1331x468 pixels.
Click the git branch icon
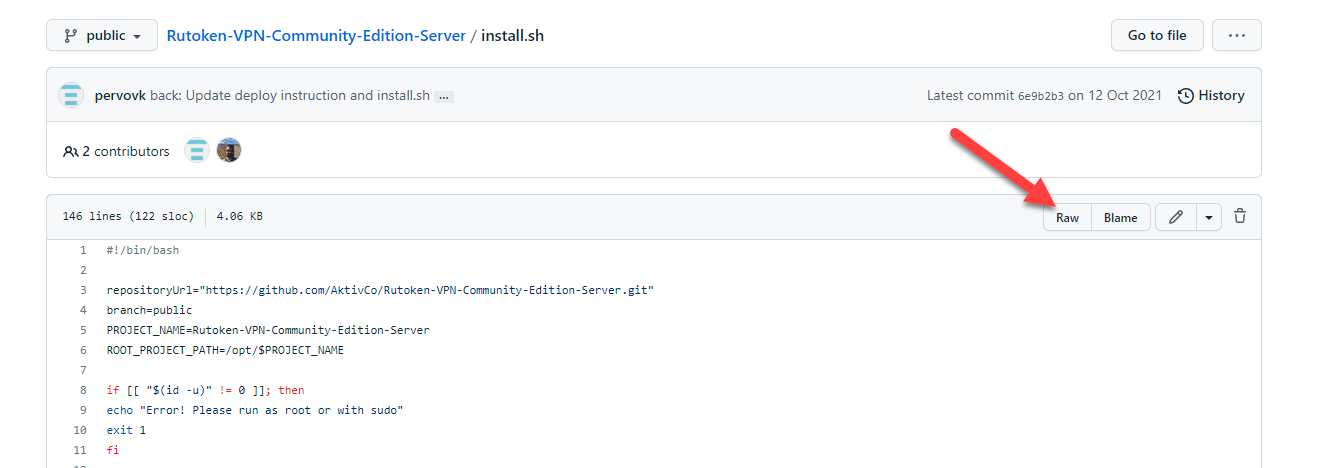pyautogui.click(x=71, y=36)
